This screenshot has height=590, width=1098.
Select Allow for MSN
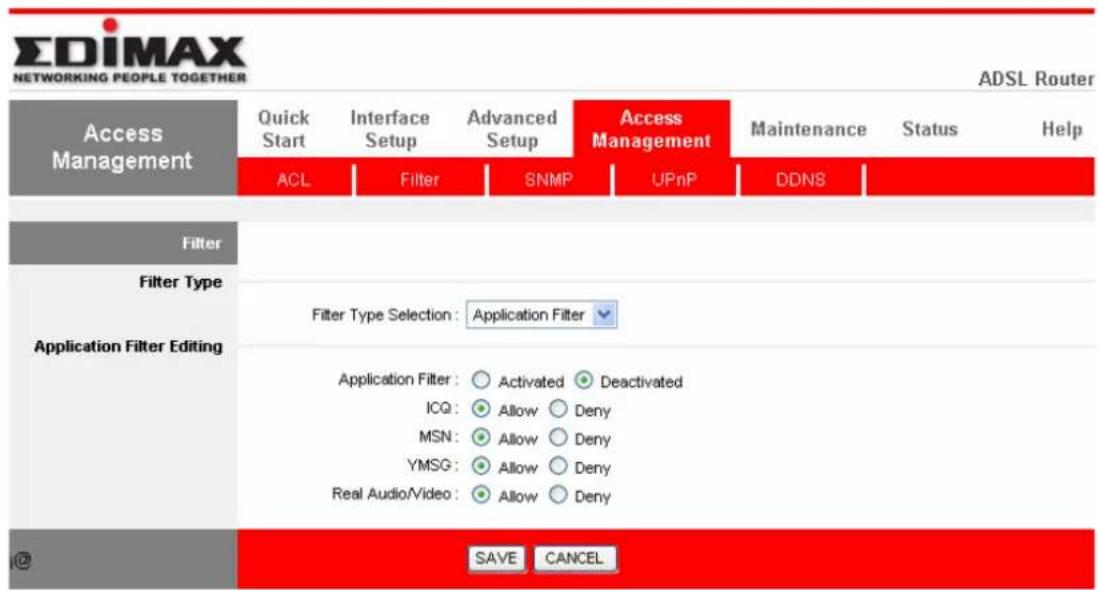click(x=480, y=437)
